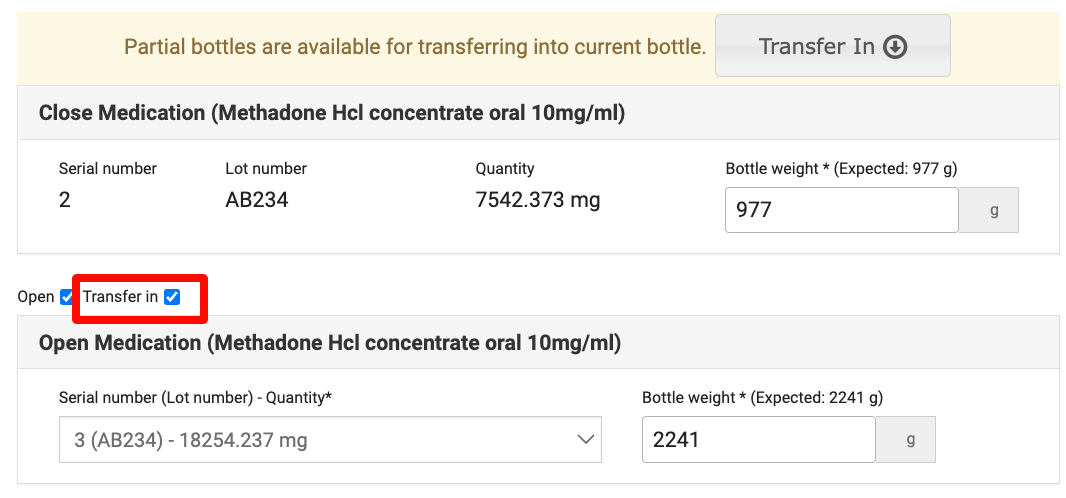This screenshot has width=1066, height=498.
Task: Click the quantity value 7542.373 mg
Action: click(x=538, y=200)
